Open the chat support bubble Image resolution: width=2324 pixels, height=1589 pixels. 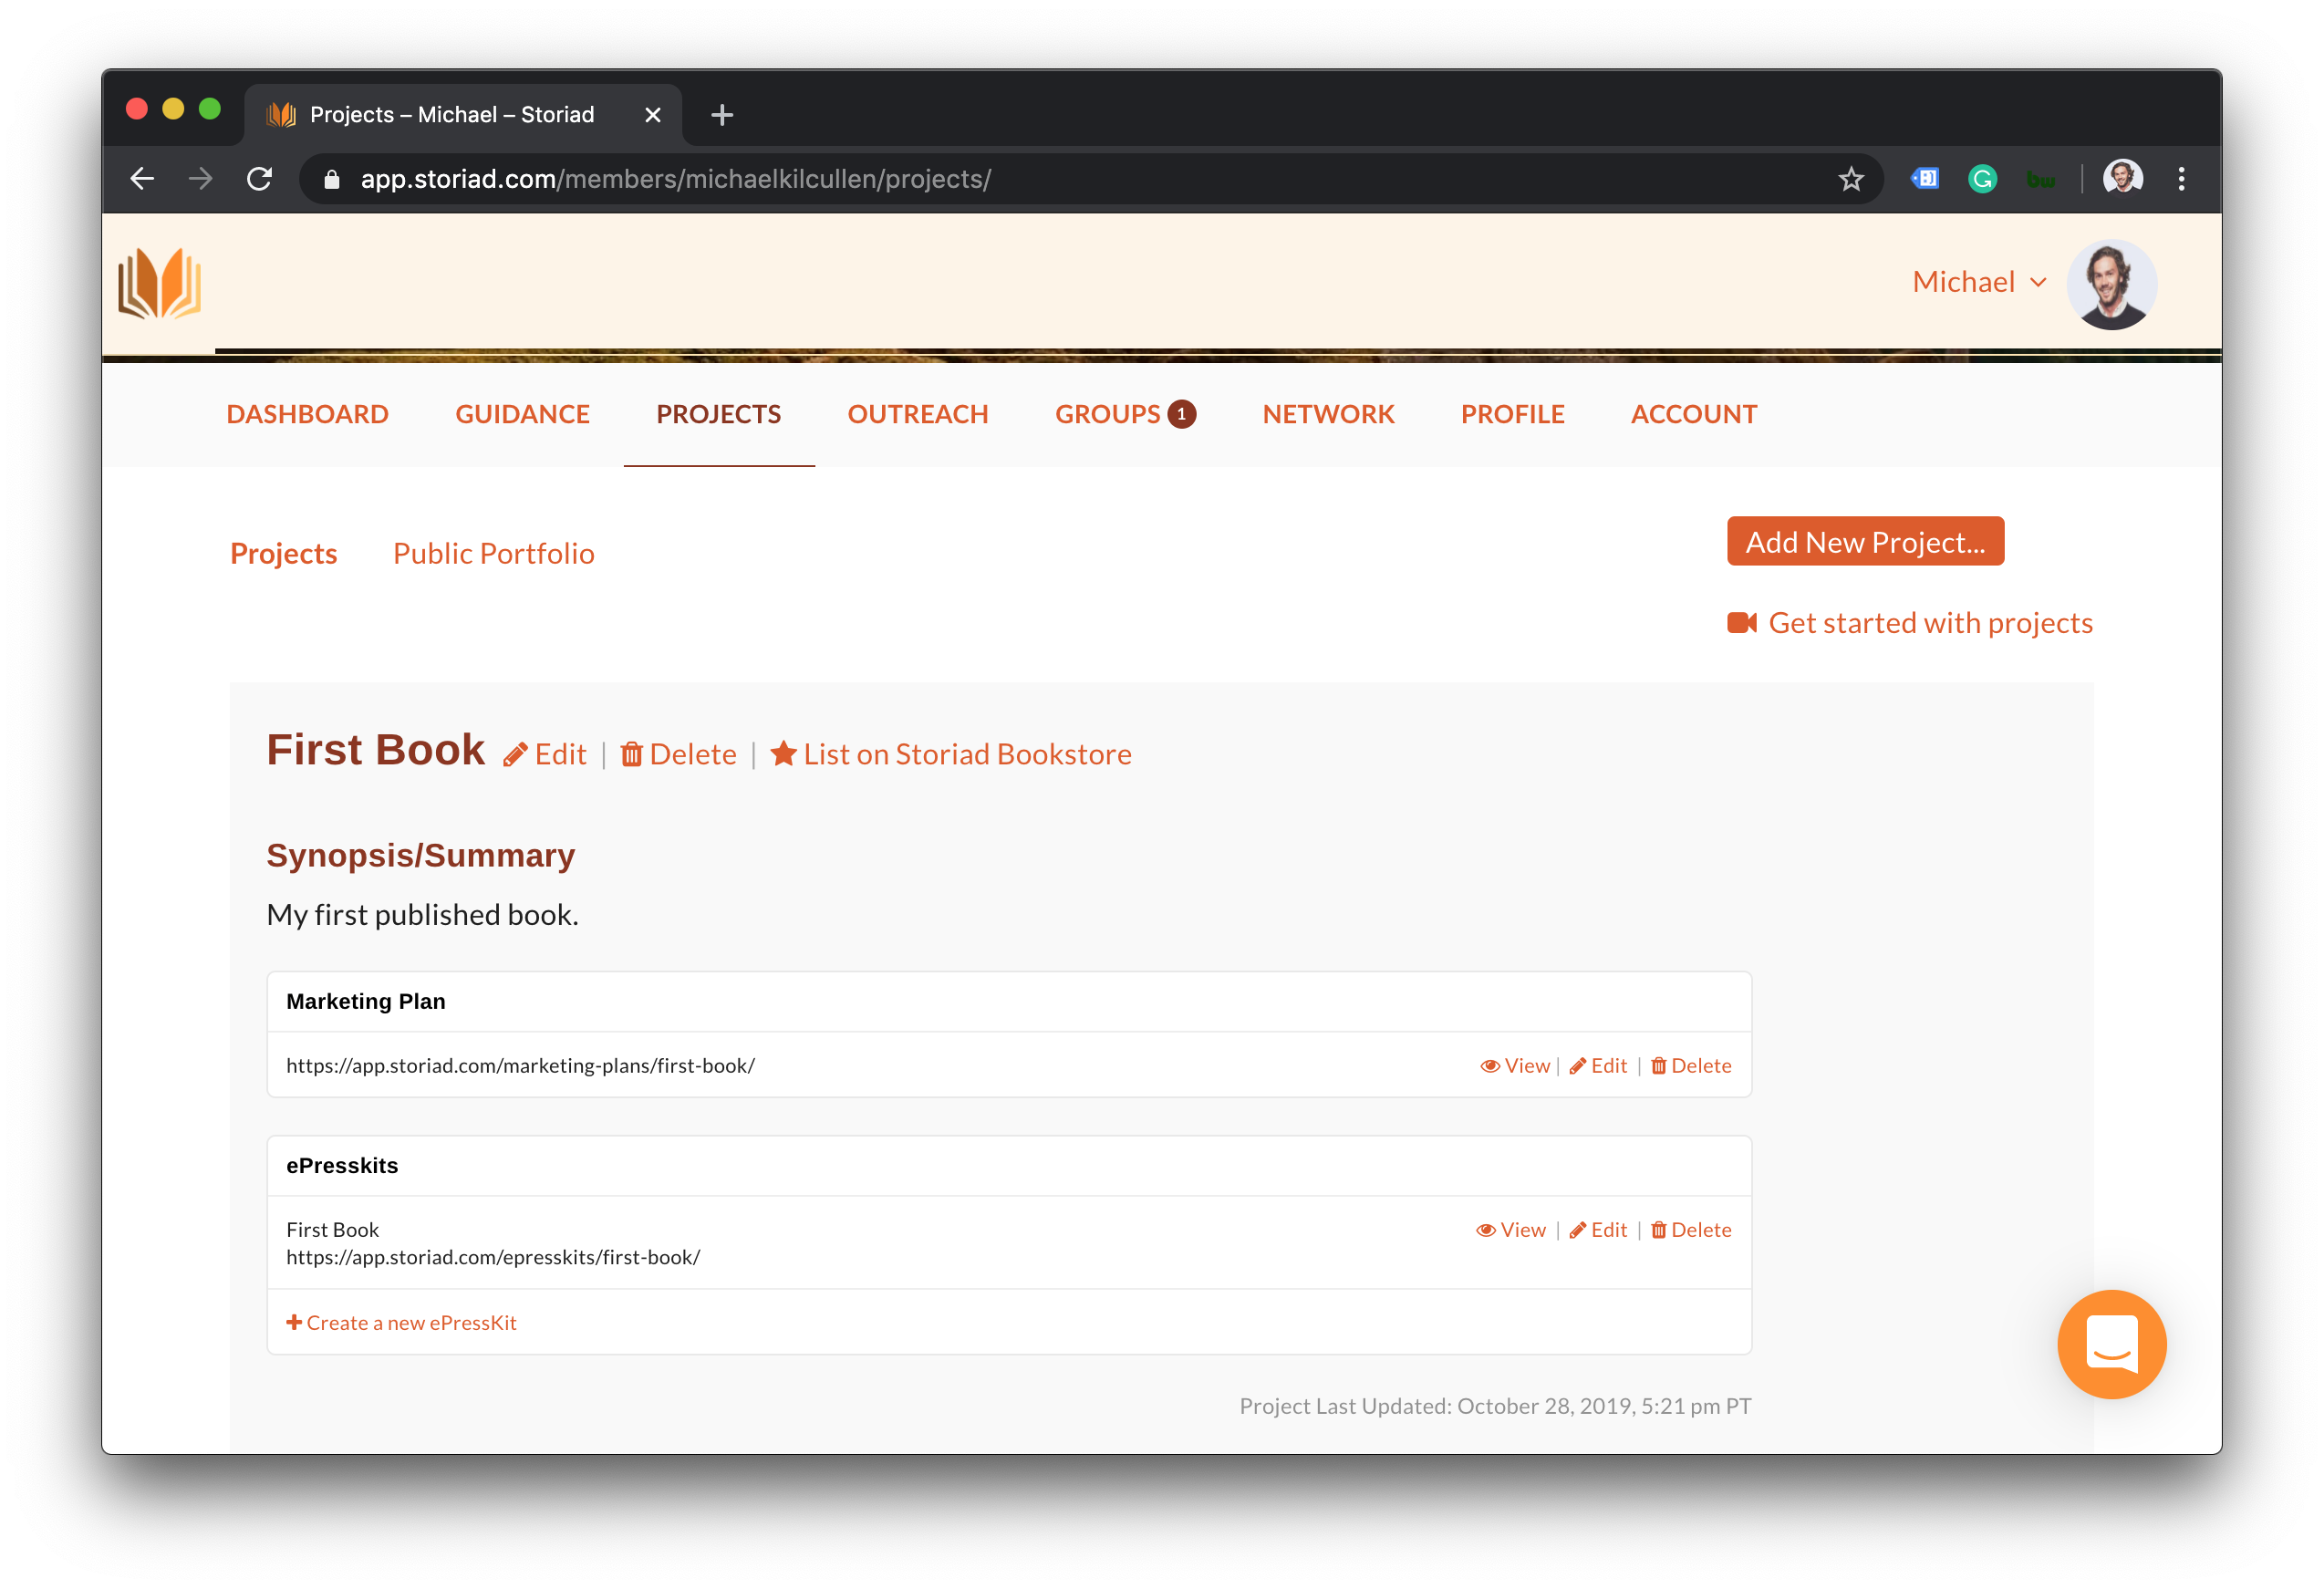(2111, 1343)
